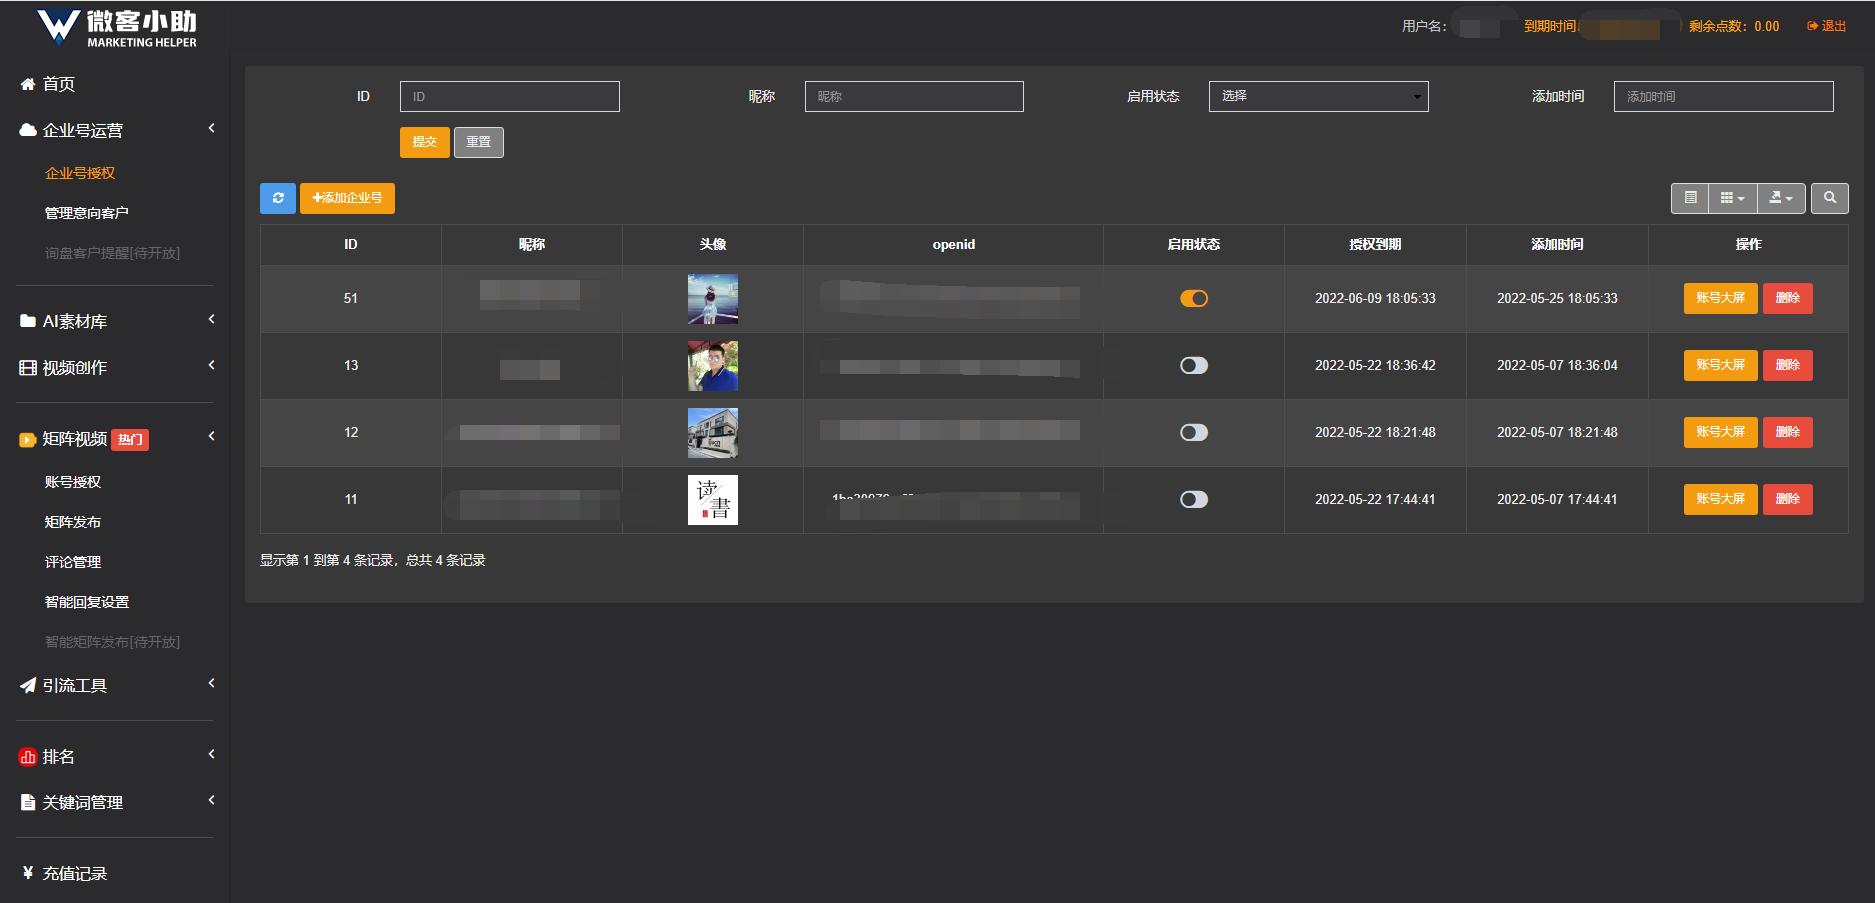Open the search magnifier icon button

coord(1830,198)
